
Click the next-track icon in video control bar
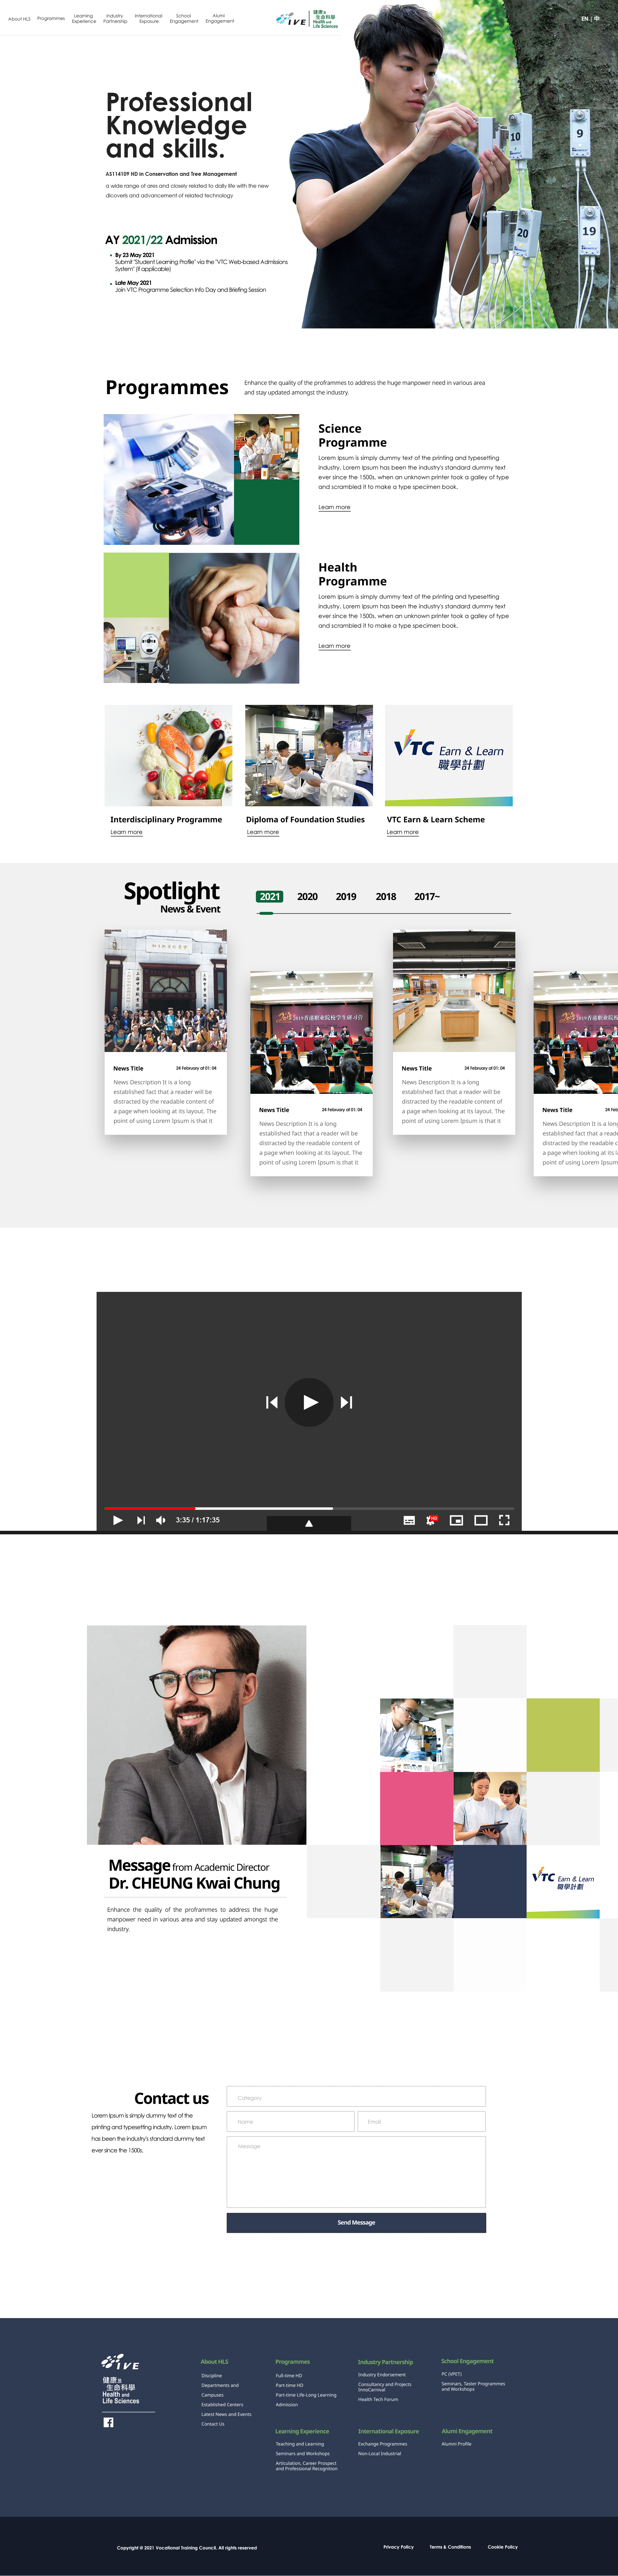point(141,1520)
